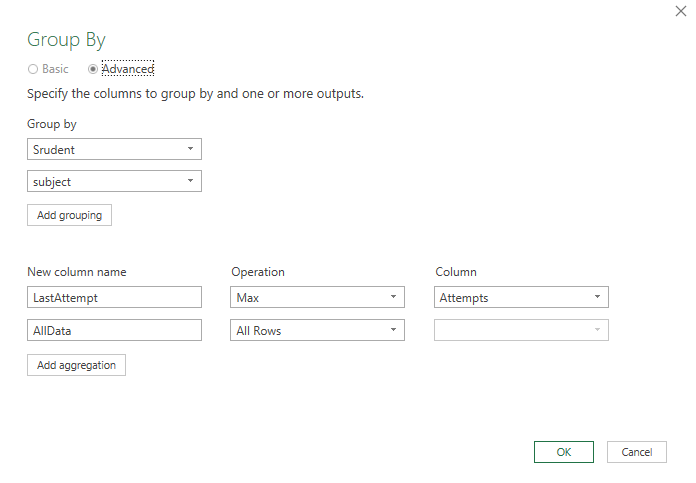This screenshot has height=483, width=696.
Task: Click Add aggregation button
Action: tap(76, 365)
